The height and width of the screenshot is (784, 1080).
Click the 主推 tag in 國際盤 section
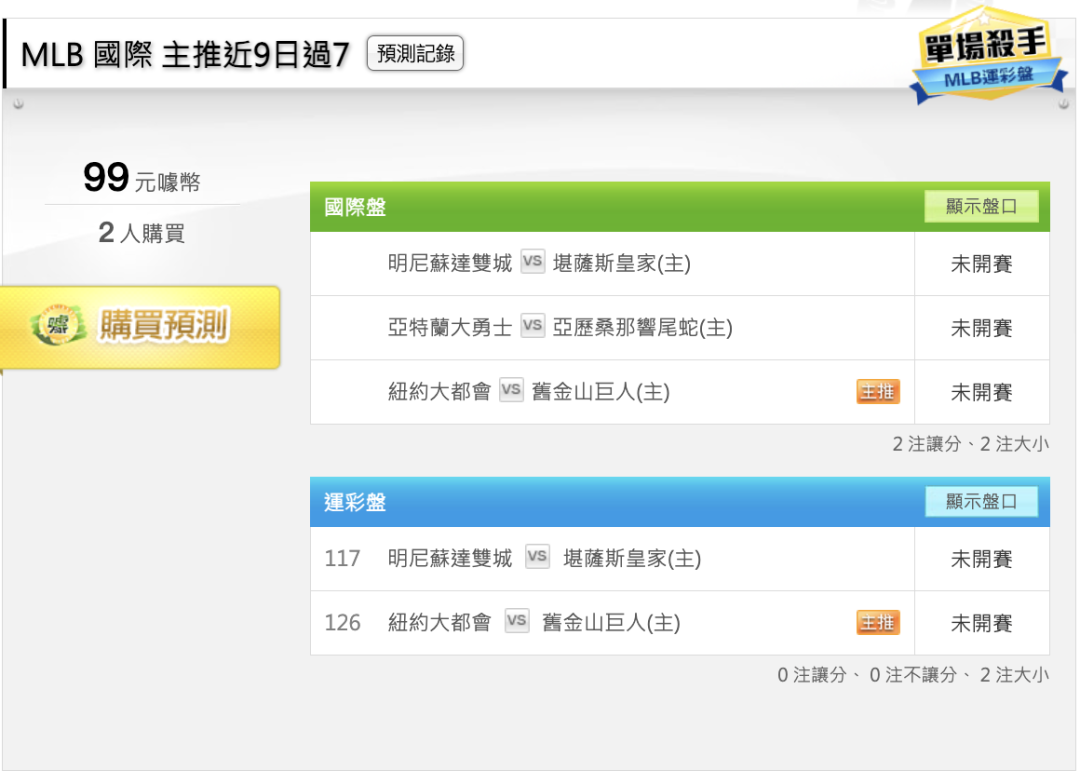(877, 392)
